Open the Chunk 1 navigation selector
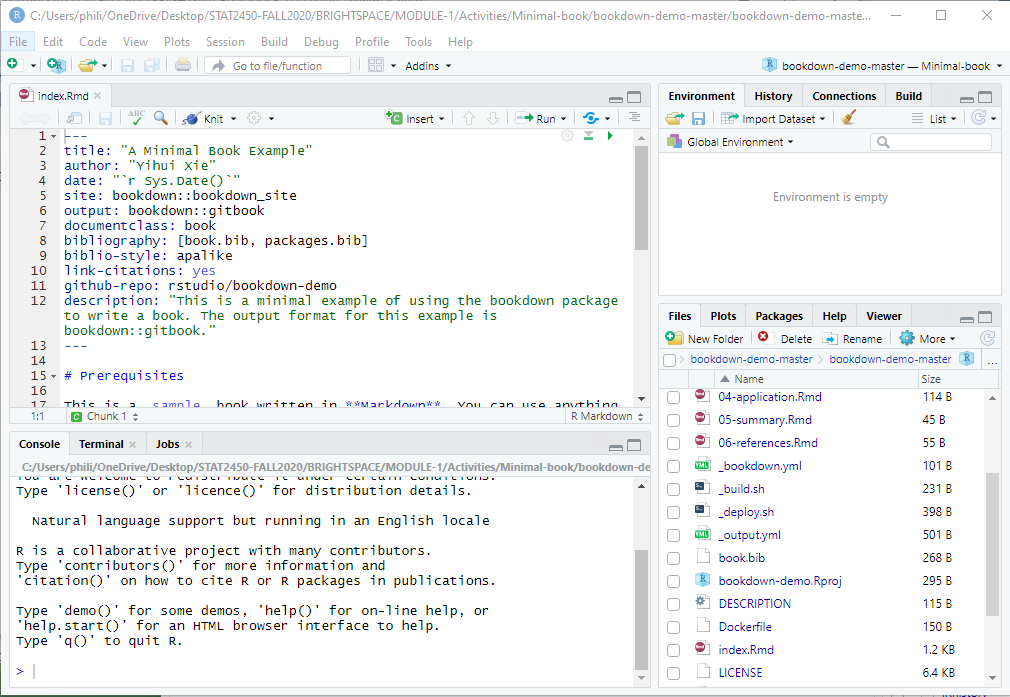The image size is (1010, 697). [x=104, y=416]
